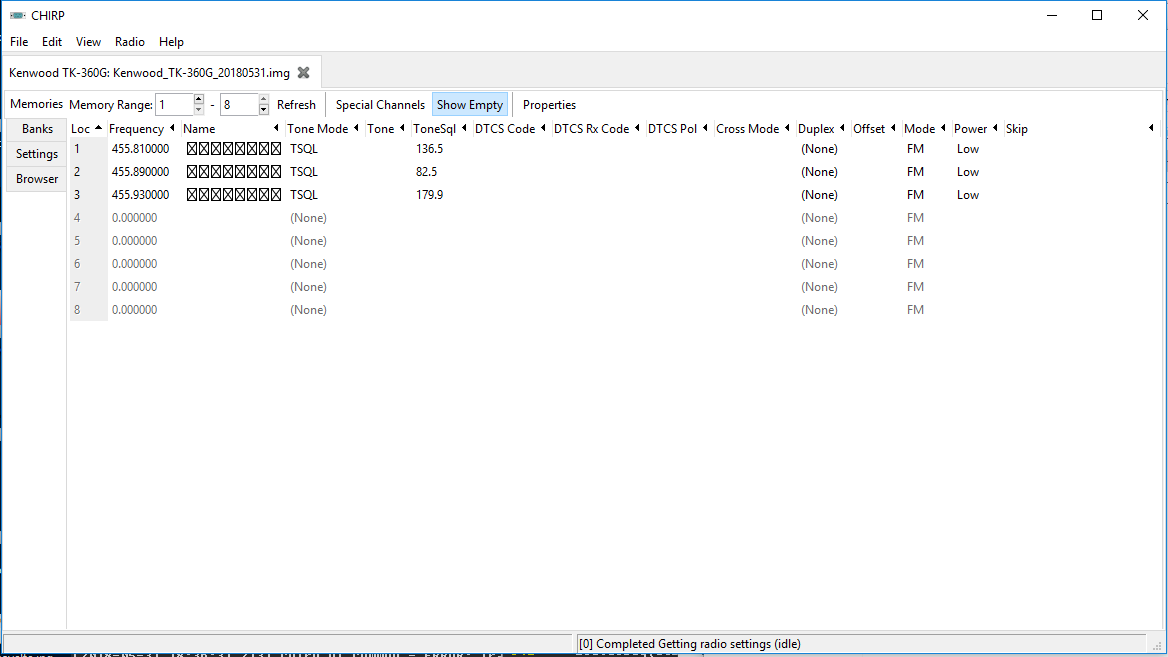Increase the Memory Range end value
The image size is (1168, 657).
click(263, 99)
